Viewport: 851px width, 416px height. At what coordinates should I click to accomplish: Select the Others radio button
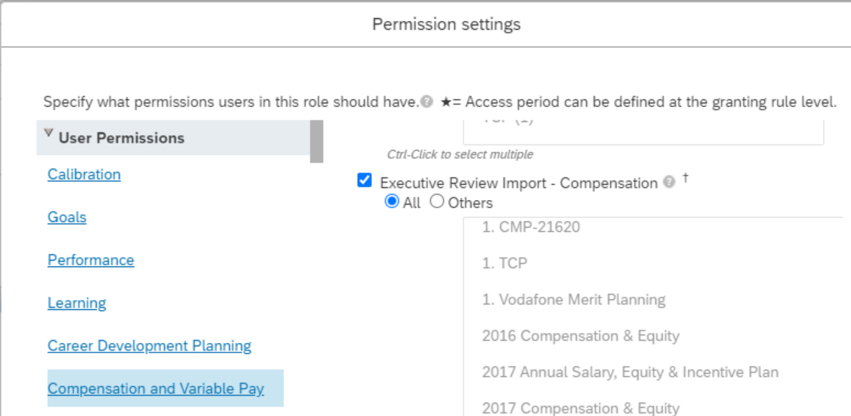(437, 202)
